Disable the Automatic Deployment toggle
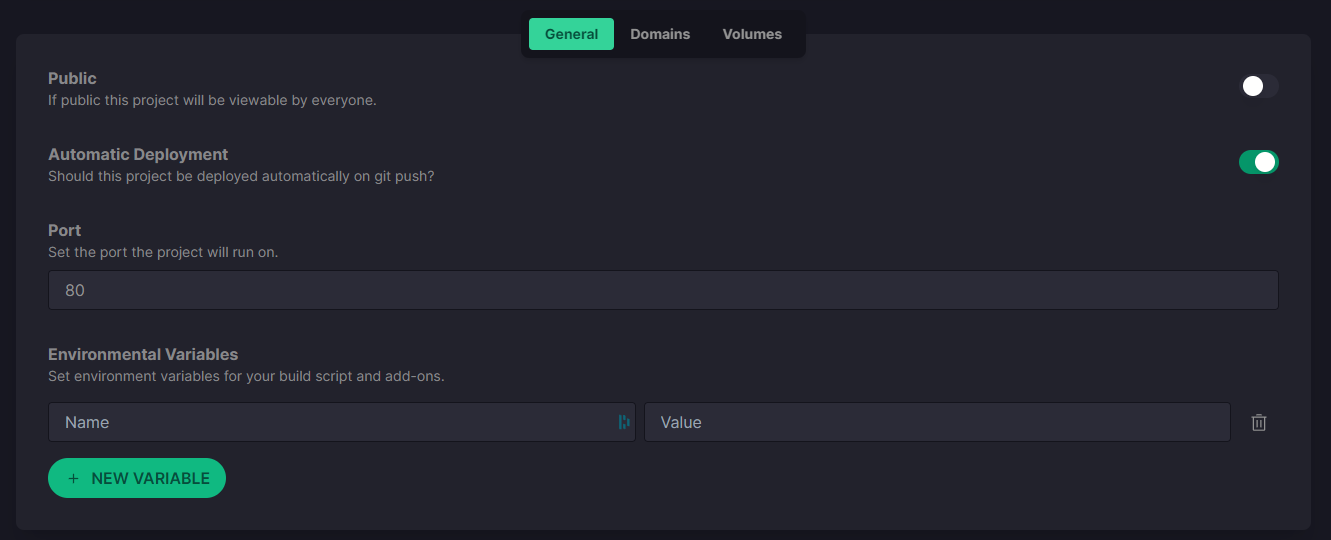This screenshot has height=540, width=1331. 1258,162
